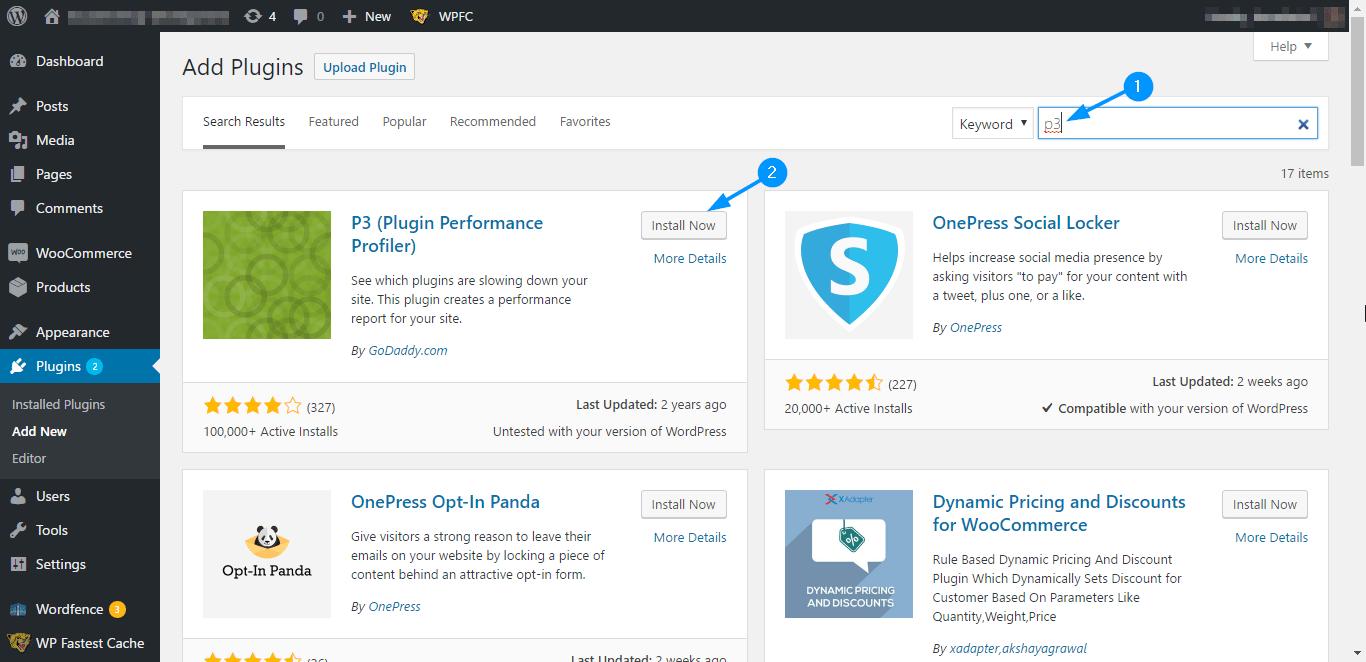Open the Keyword search type dropdown
This screenshot has height=662, width=1366.
point(993,124)
